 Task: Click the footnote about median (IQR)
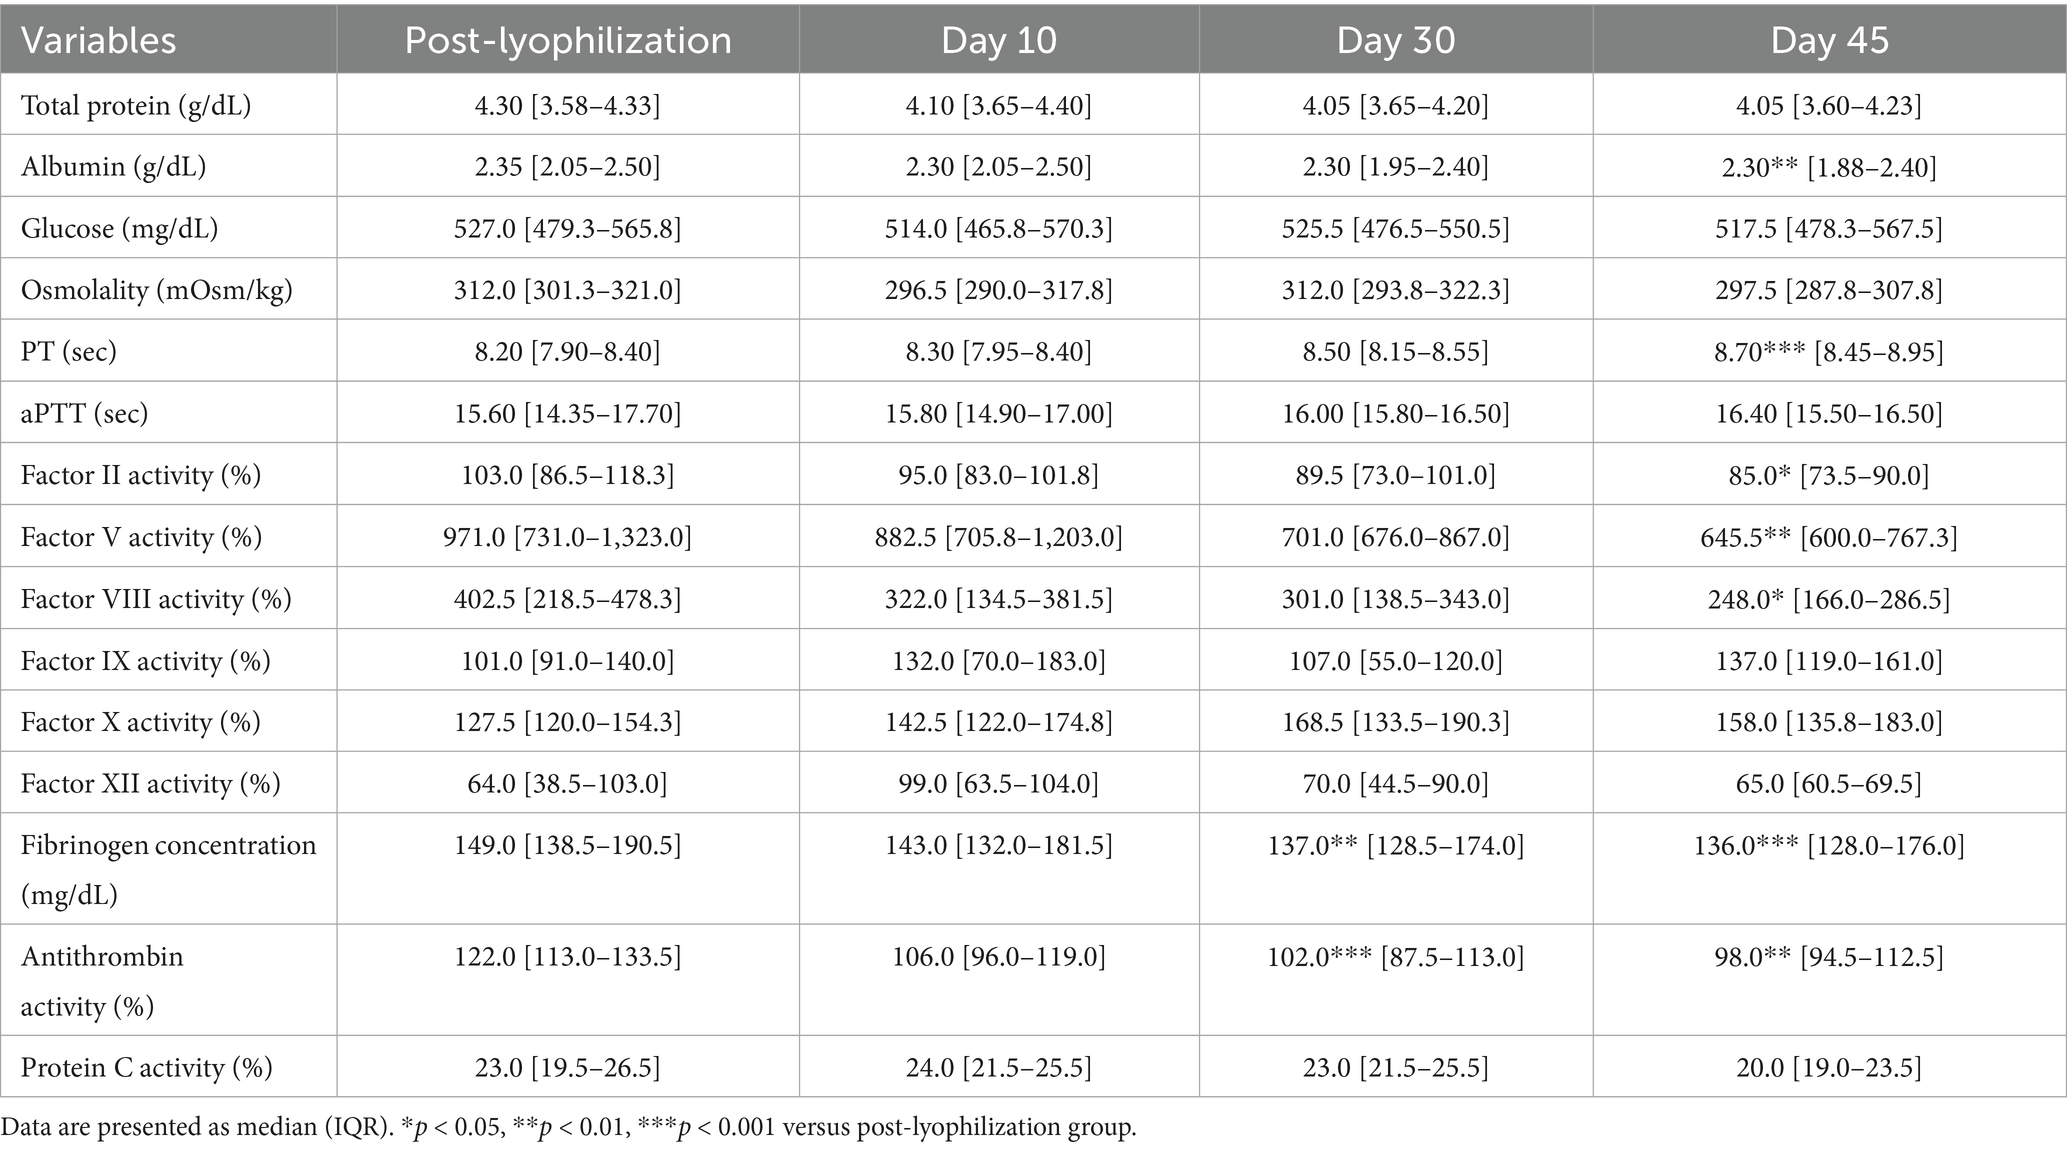coord(569,1127)
